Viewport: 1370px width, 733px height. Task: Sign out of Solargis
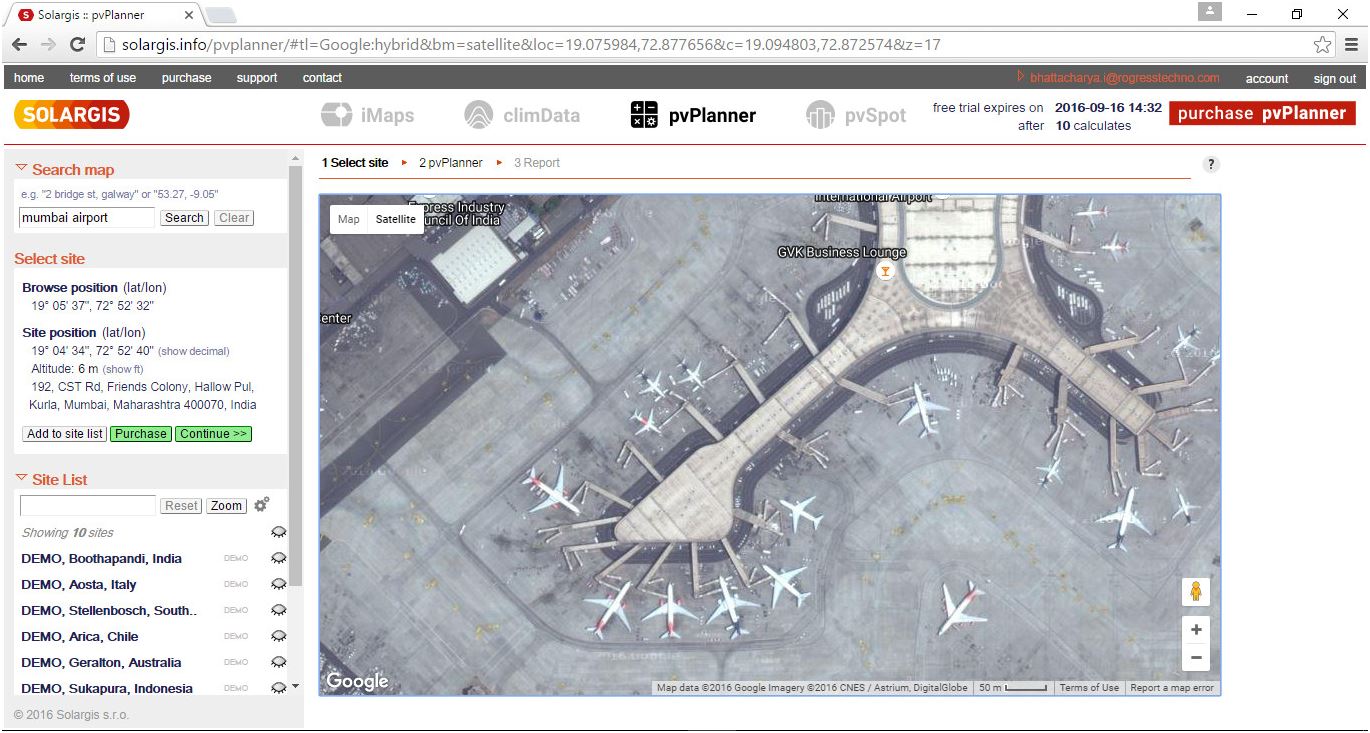click(x=1335, y=79)
